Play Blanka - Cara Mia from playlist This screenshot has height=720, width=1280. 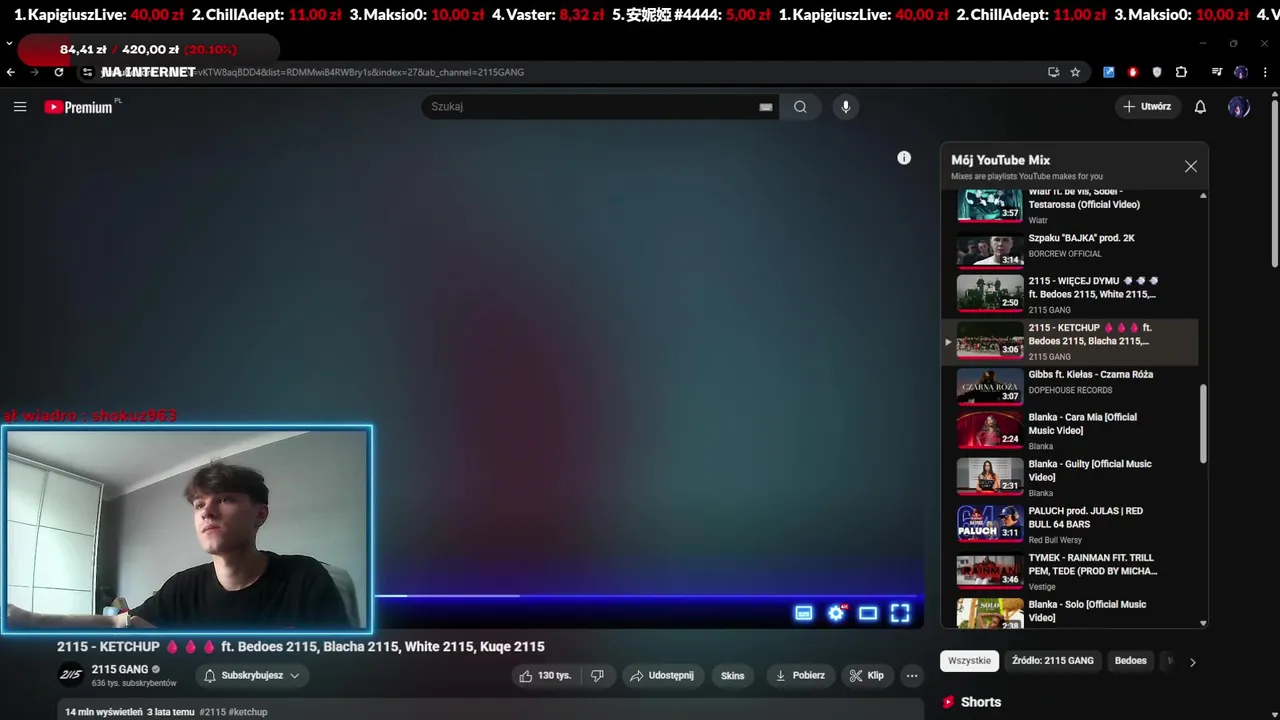pyautogui.click(x=1070, y=431)
